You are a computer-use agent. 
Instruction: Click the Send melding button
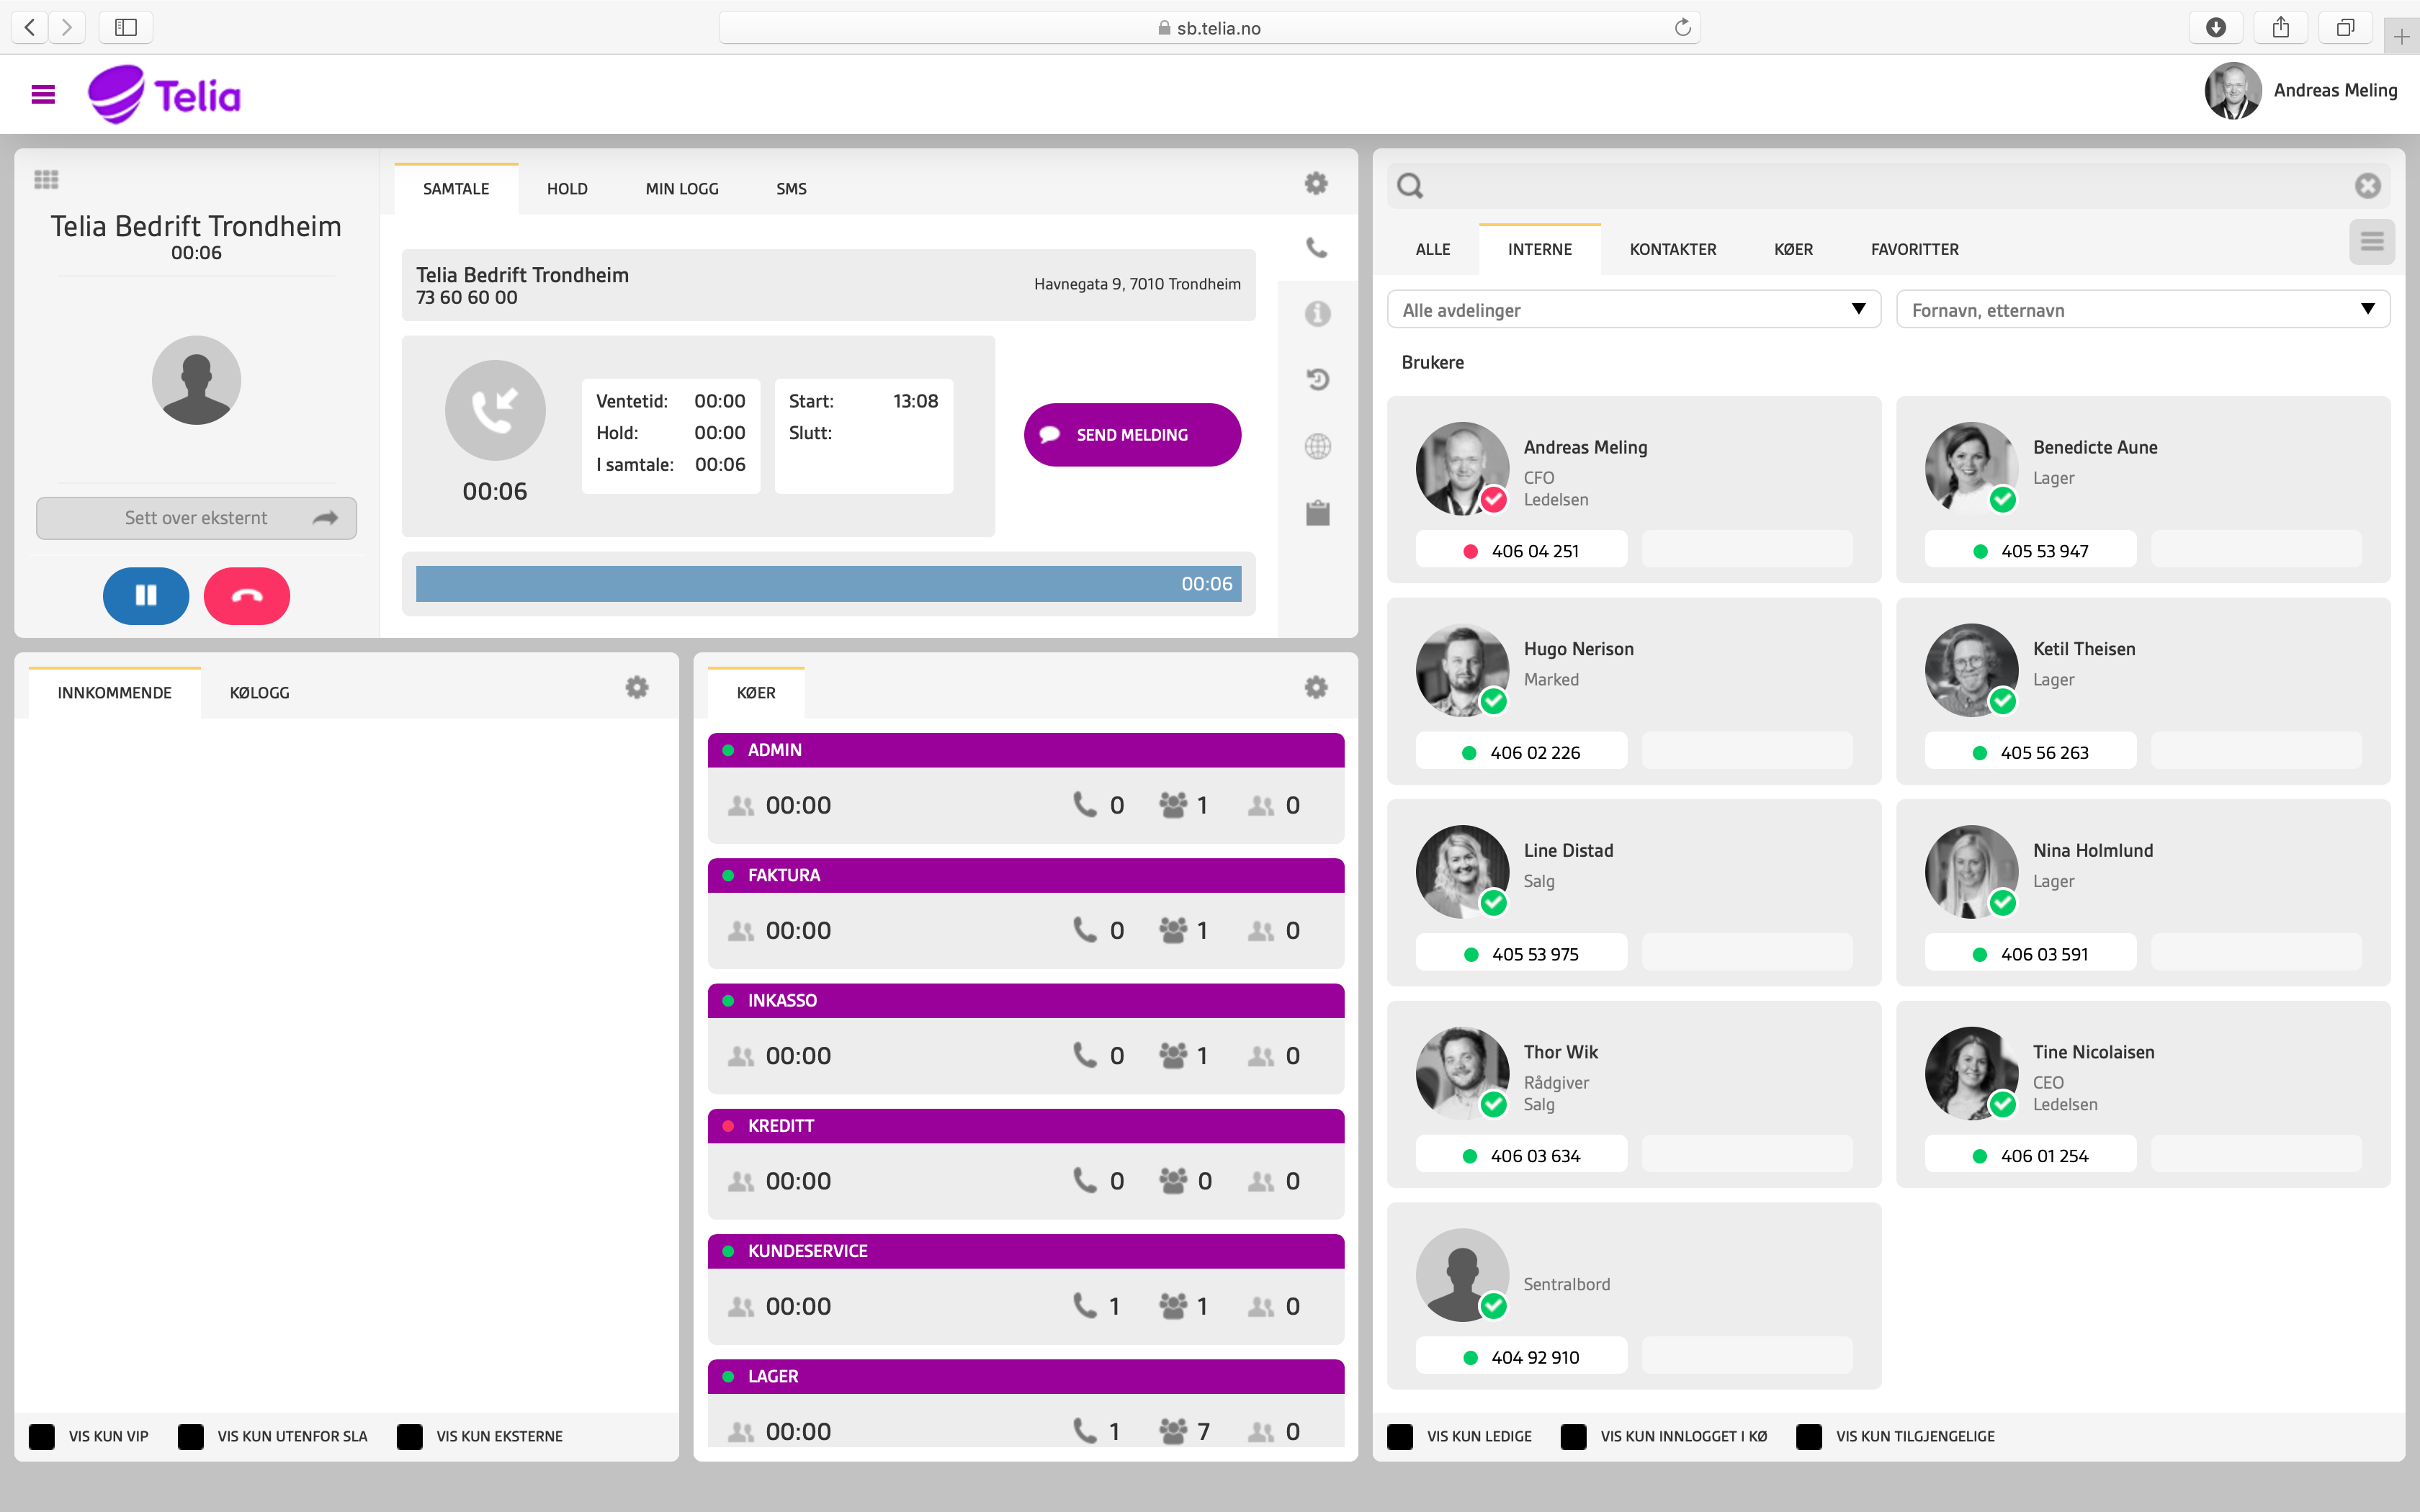[x=1132, y=435]
